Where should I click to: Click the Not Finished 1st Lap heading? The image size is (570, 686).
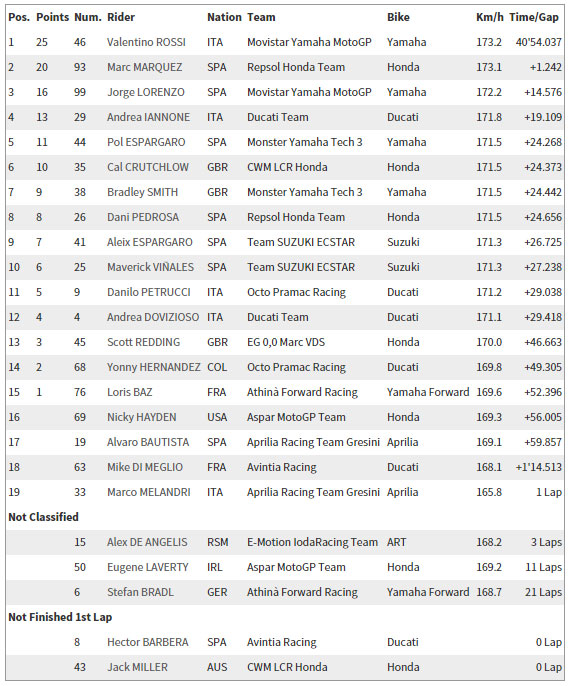click(60, 617)
